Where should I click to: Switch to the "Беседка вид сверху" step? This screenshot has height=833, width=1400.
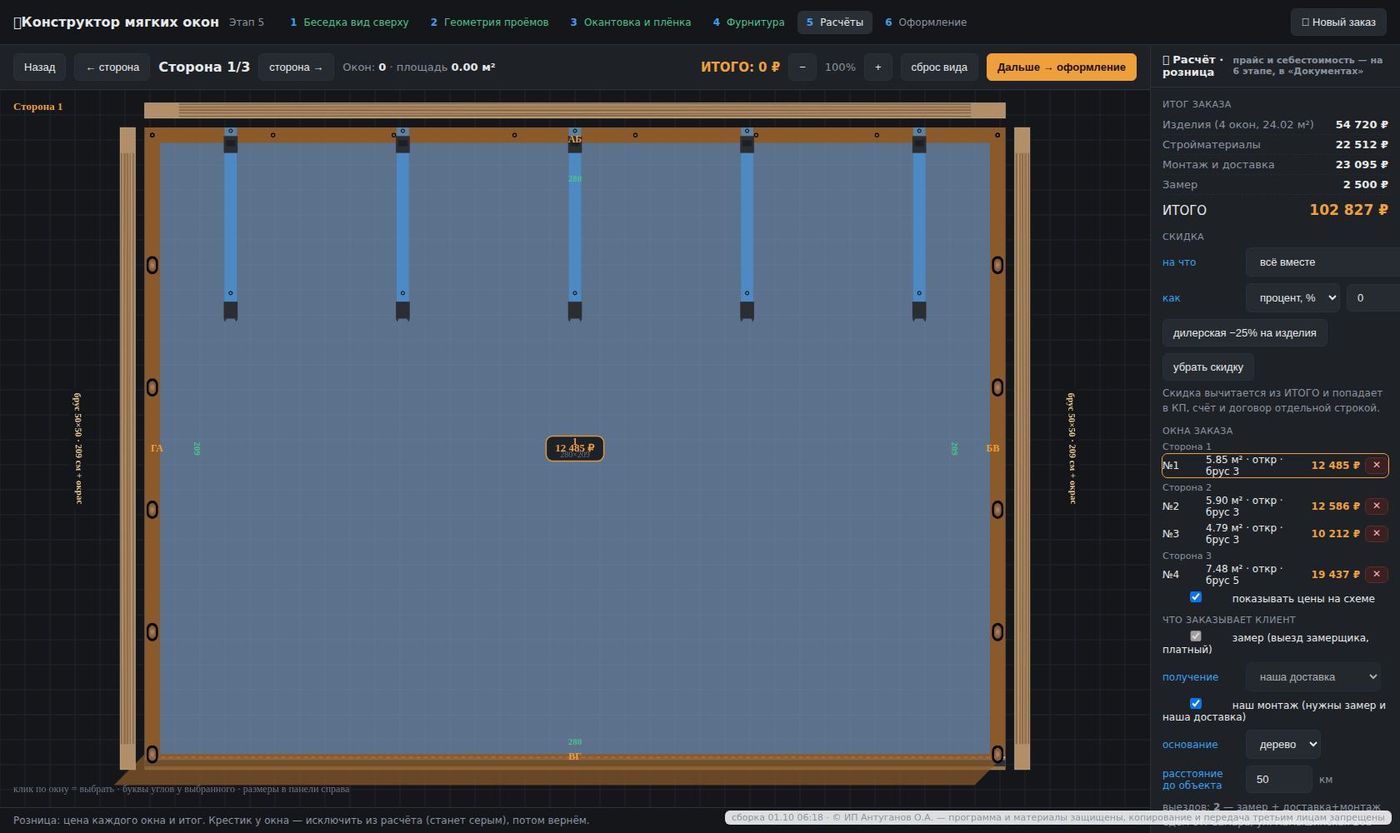coord(349,22)
